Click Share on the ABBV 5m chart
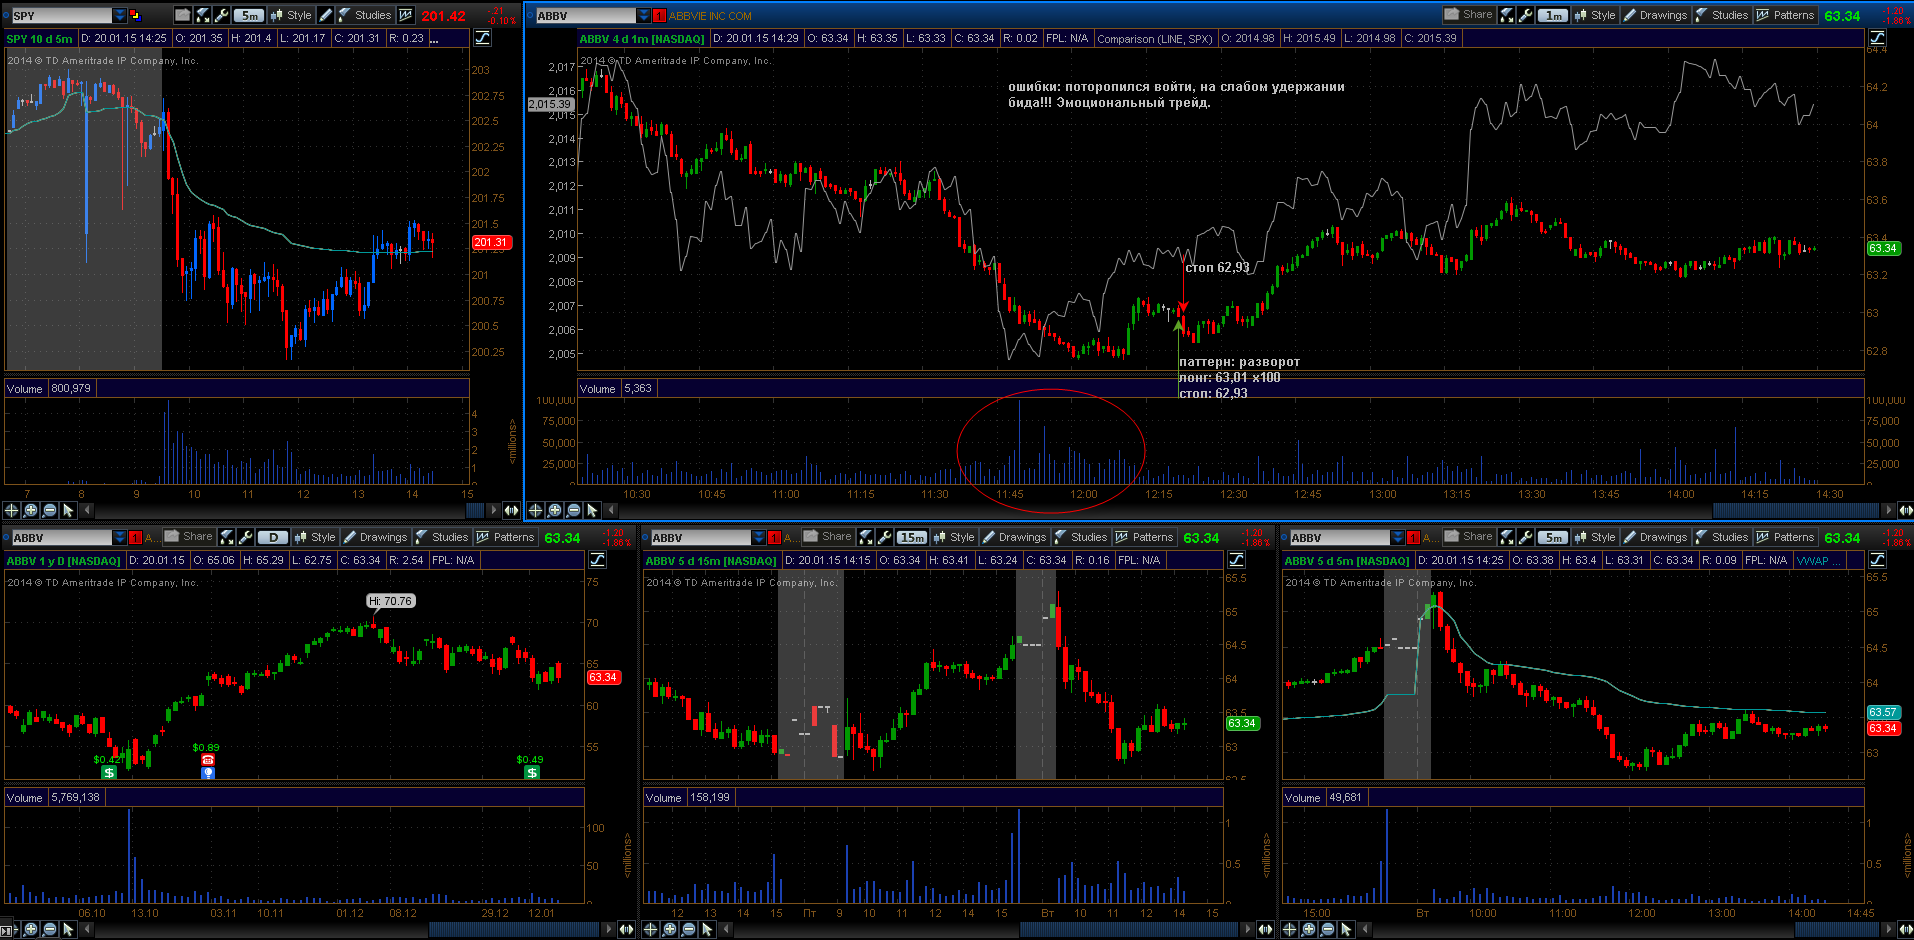1914x940 pixels. (x=1469, y=537)
